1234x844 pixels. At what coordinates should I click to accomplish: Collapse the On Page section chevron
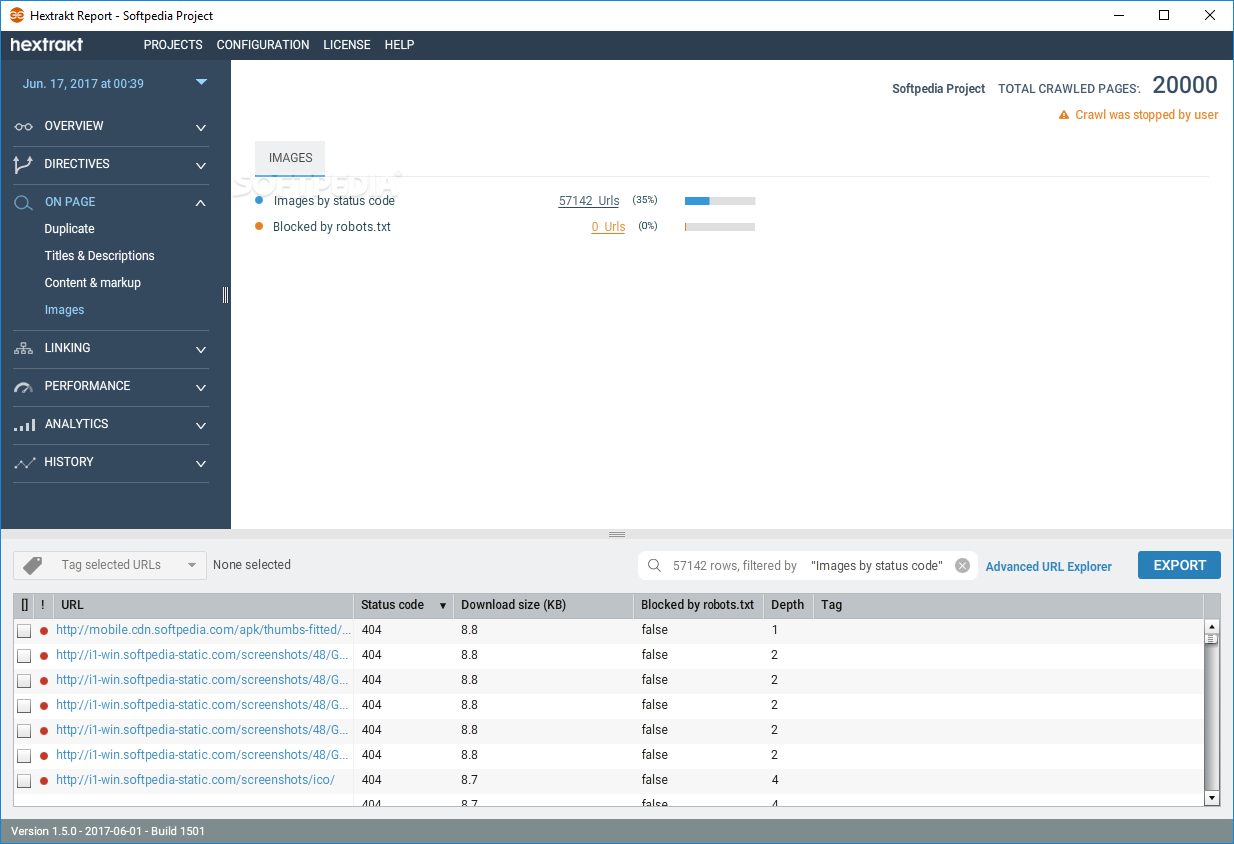pos(201,203)
